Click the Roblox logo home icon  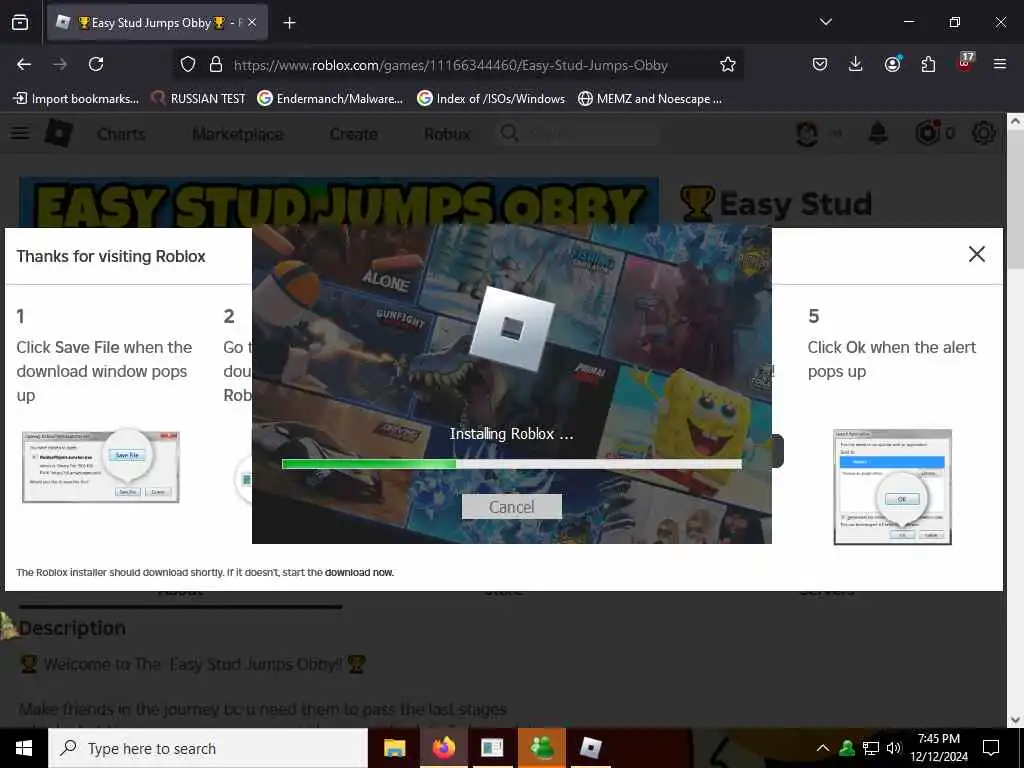click(x=58, y=133)
